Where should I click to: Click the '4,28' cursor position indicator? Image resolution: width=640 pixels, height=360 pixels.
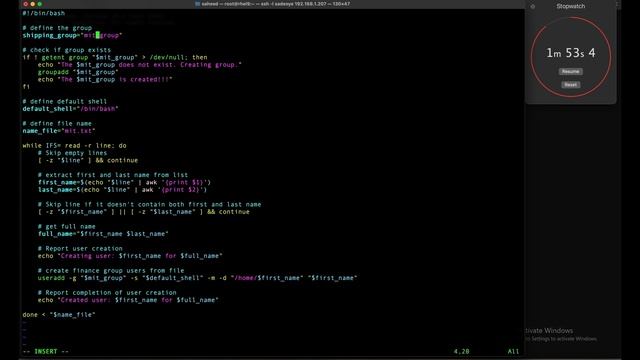(461, 351)
